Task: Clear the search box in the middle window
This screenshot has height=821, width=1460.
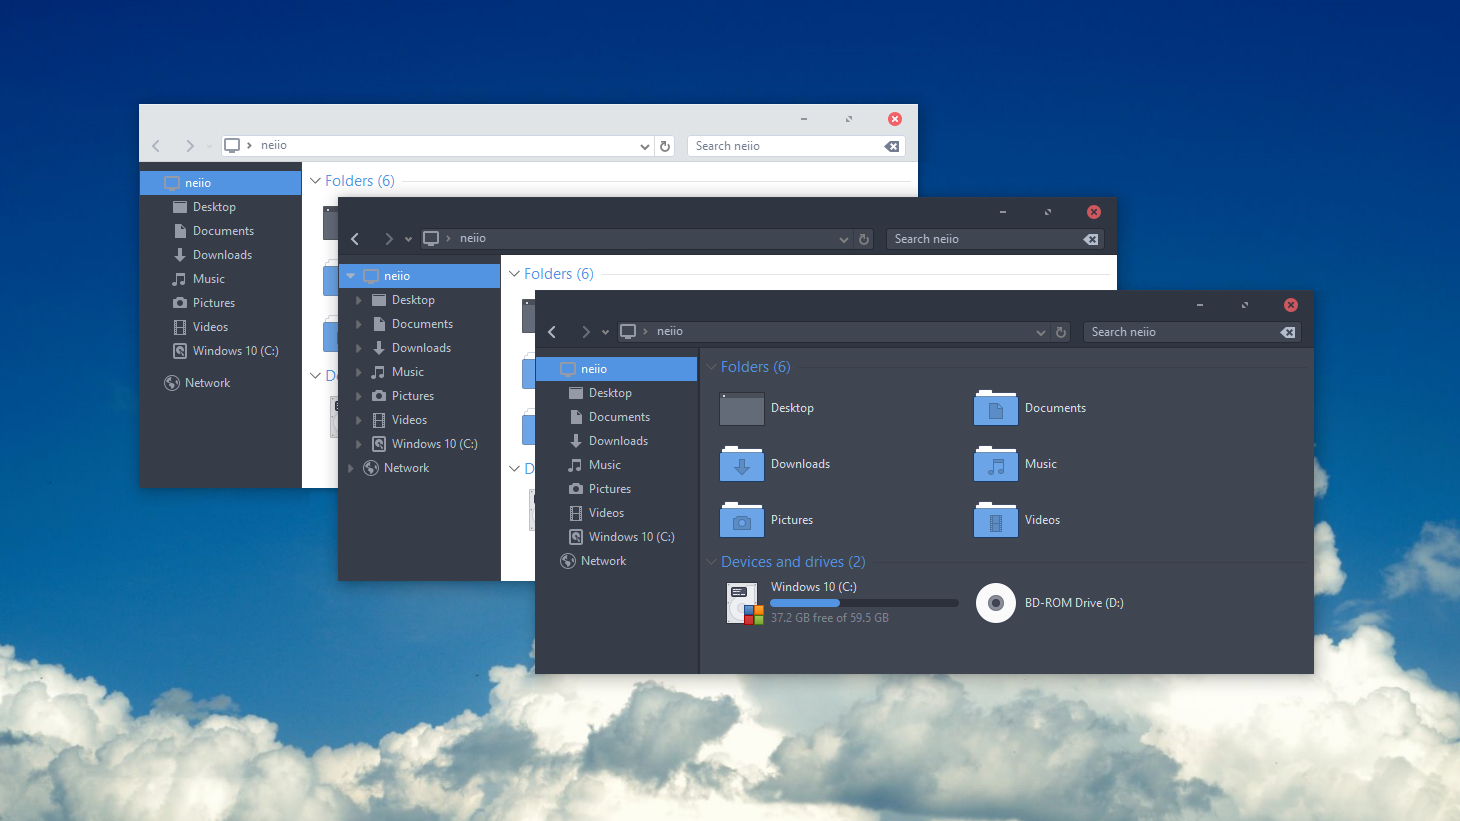Action: click(1091, 239)
